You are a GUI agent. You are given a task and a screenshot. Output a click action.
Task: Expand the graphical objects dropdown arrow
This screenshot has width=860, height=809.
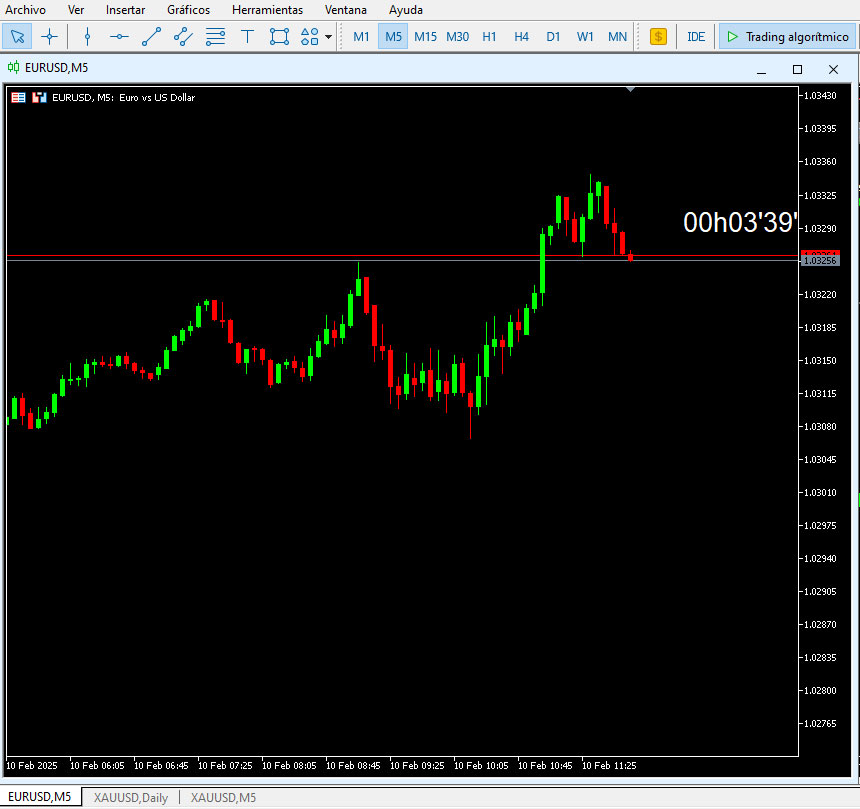[x=329, y=37]
